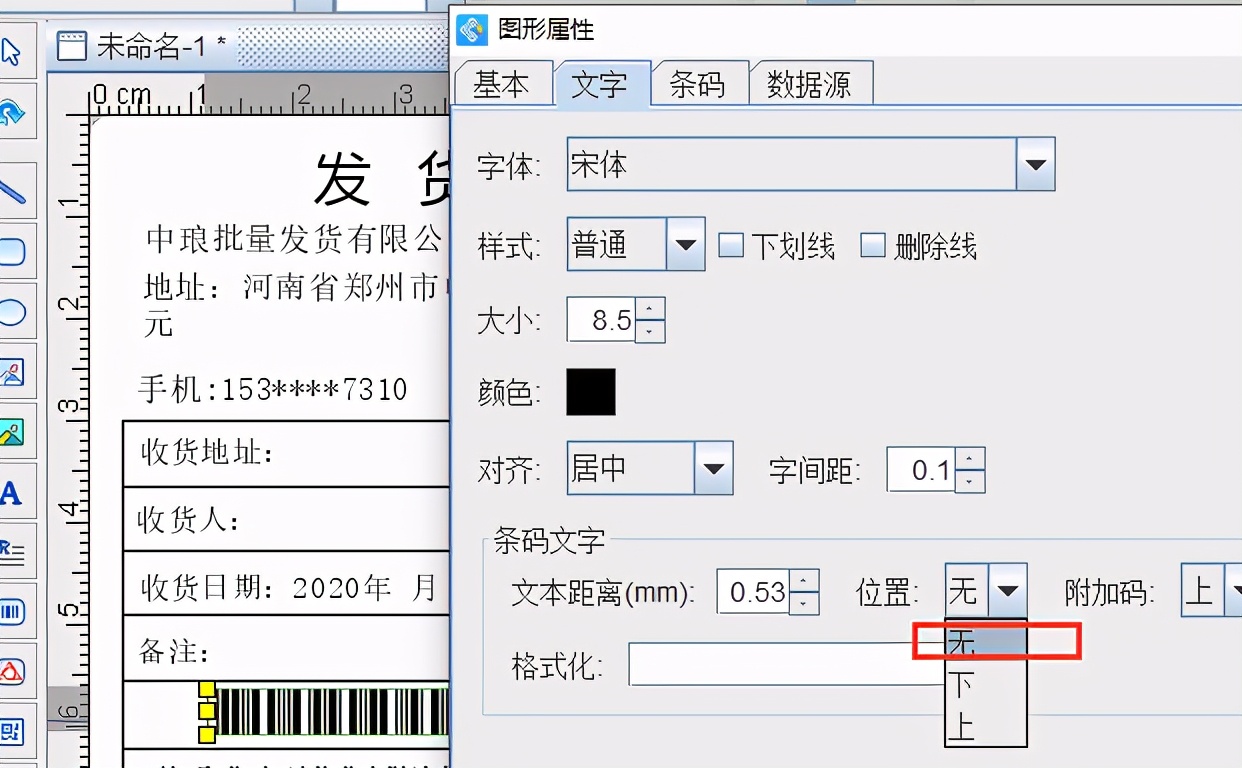Select the rounded rectangle tool
Screen dimensions: 1242x768
click(x=15, y=252)
